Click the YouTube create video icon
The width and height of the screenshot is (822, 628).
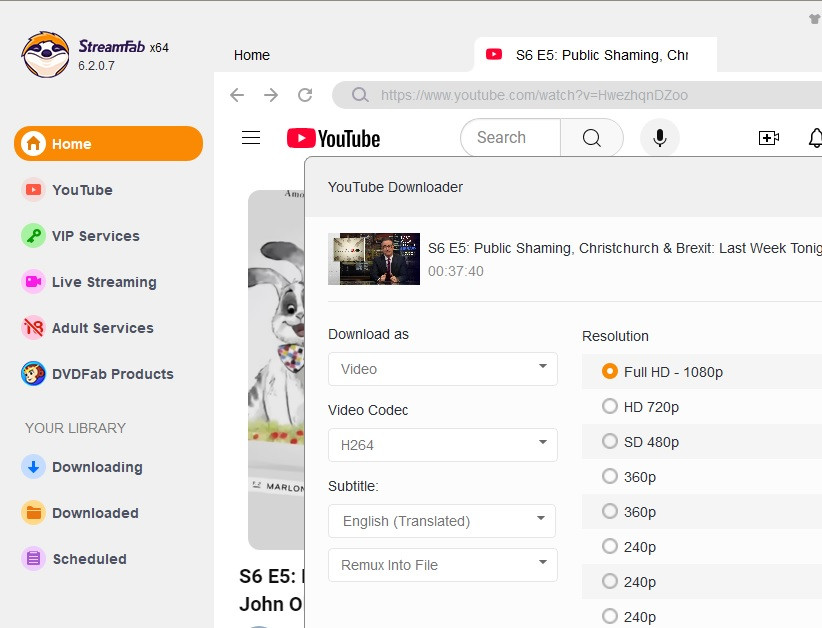769,138
